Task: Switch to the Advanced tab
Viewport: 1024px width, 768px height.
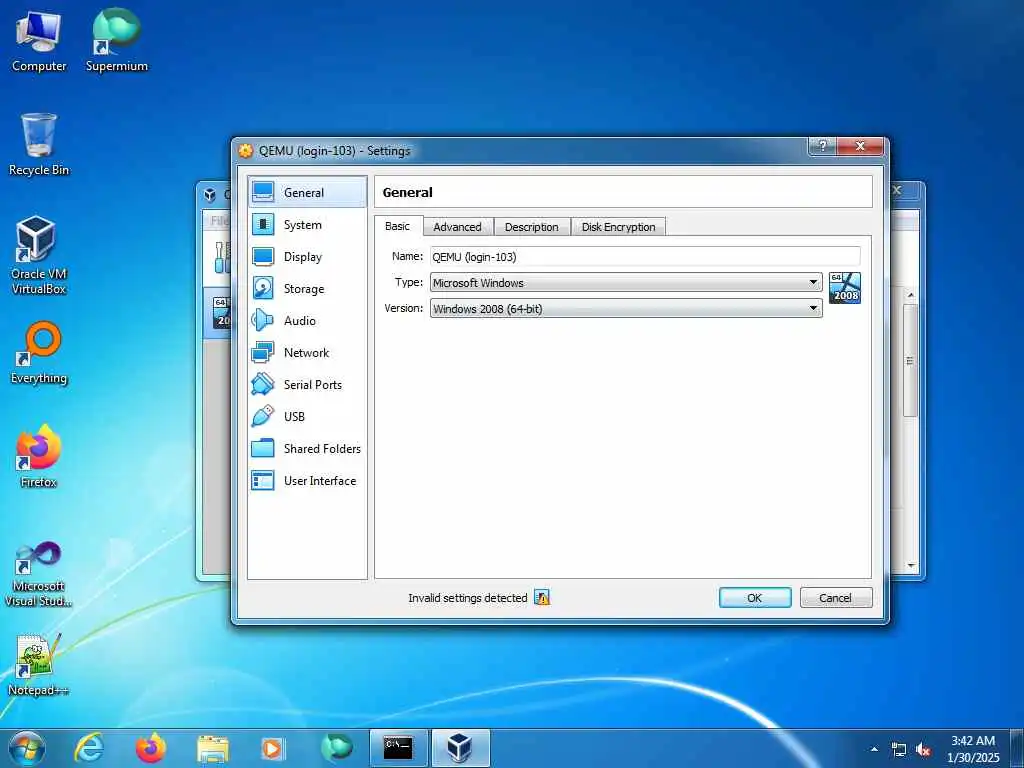Action: [x=457, y=227]
